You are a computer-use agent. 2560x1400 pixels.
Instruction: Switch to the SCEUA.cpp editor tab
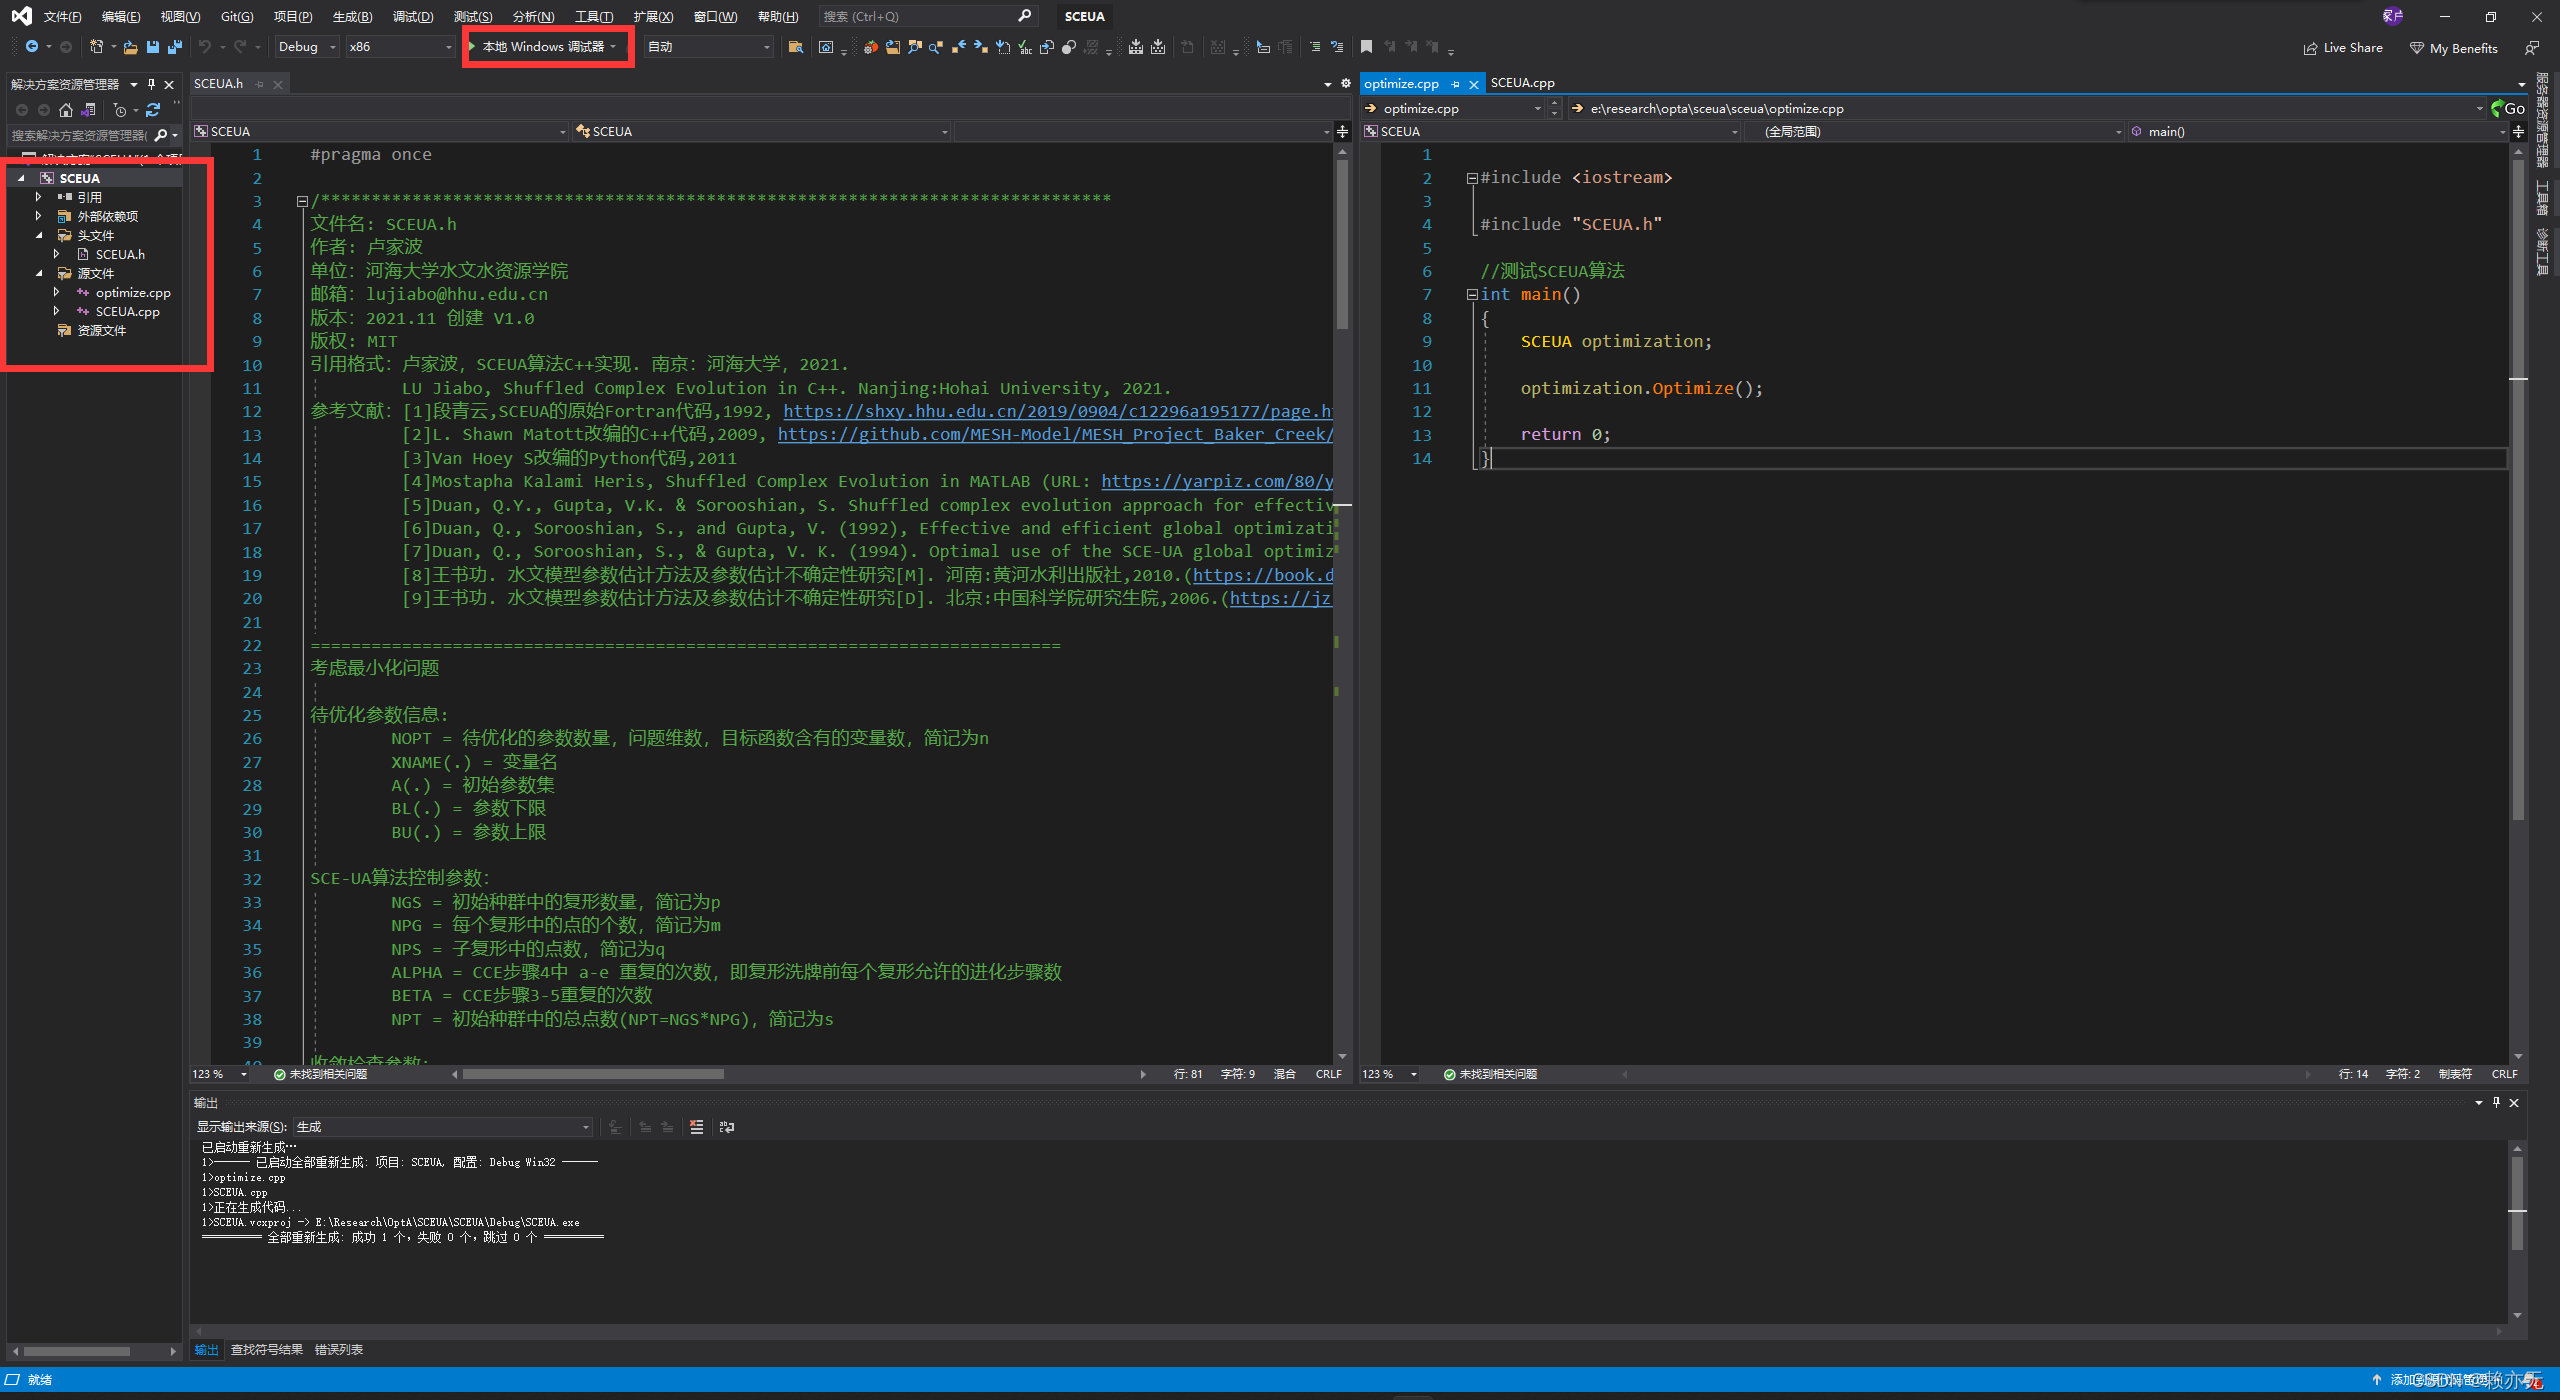tap(1522, 83)
